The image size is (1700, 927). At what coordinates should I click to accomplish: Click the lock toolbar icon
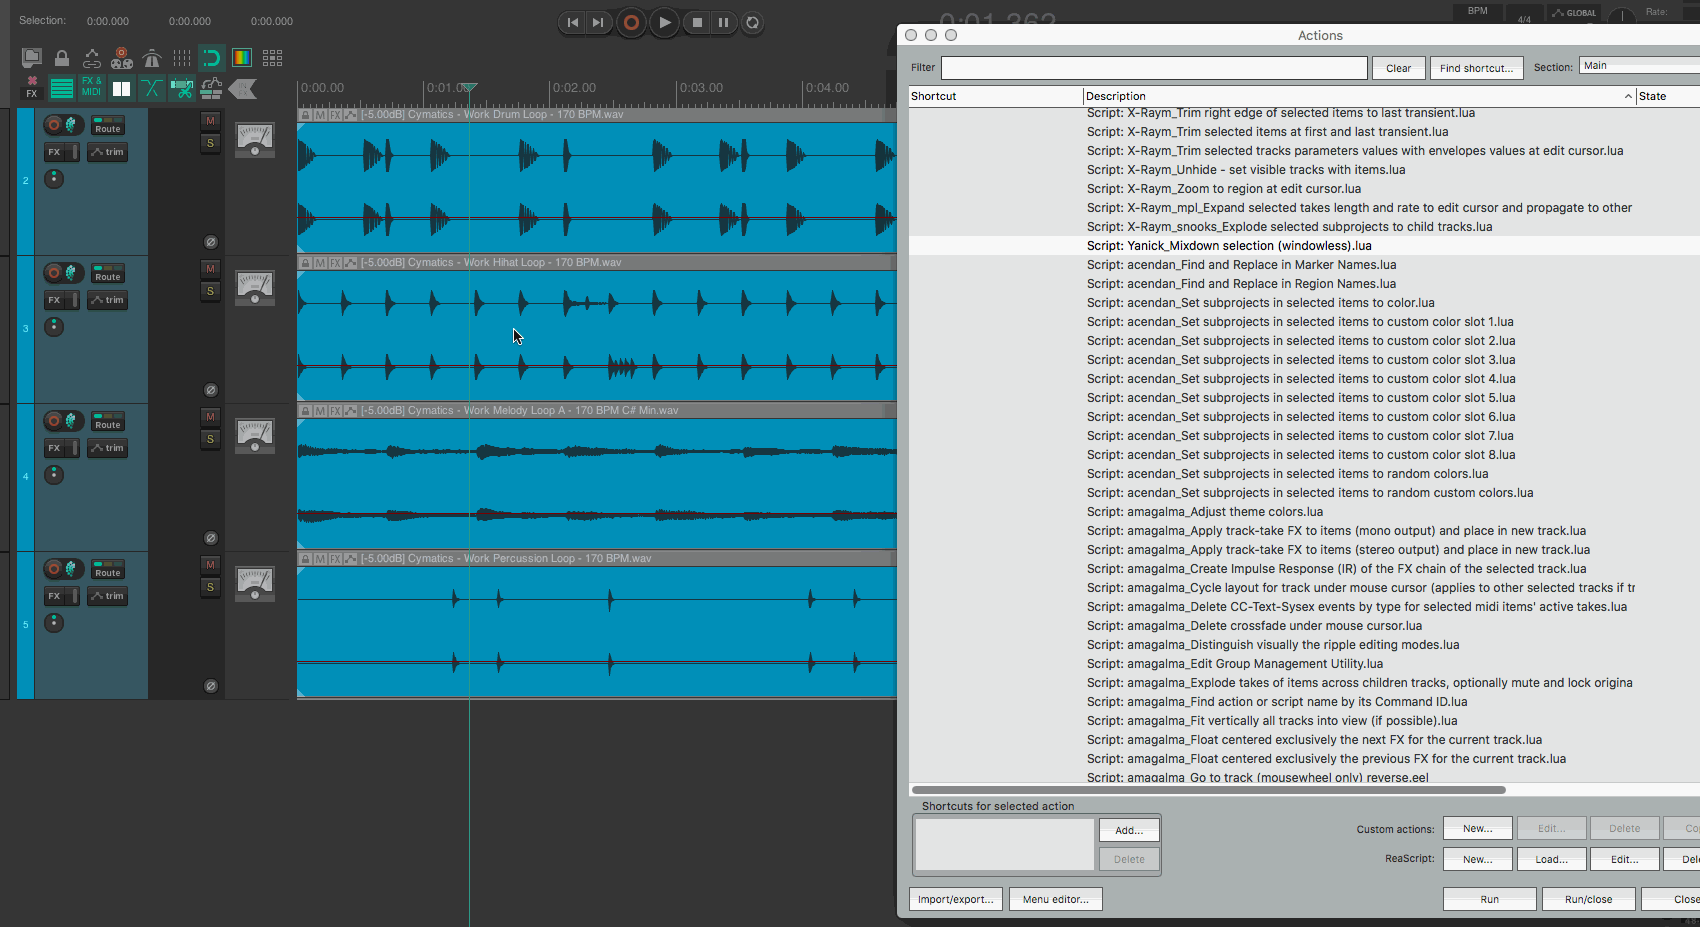coord(62,58)
